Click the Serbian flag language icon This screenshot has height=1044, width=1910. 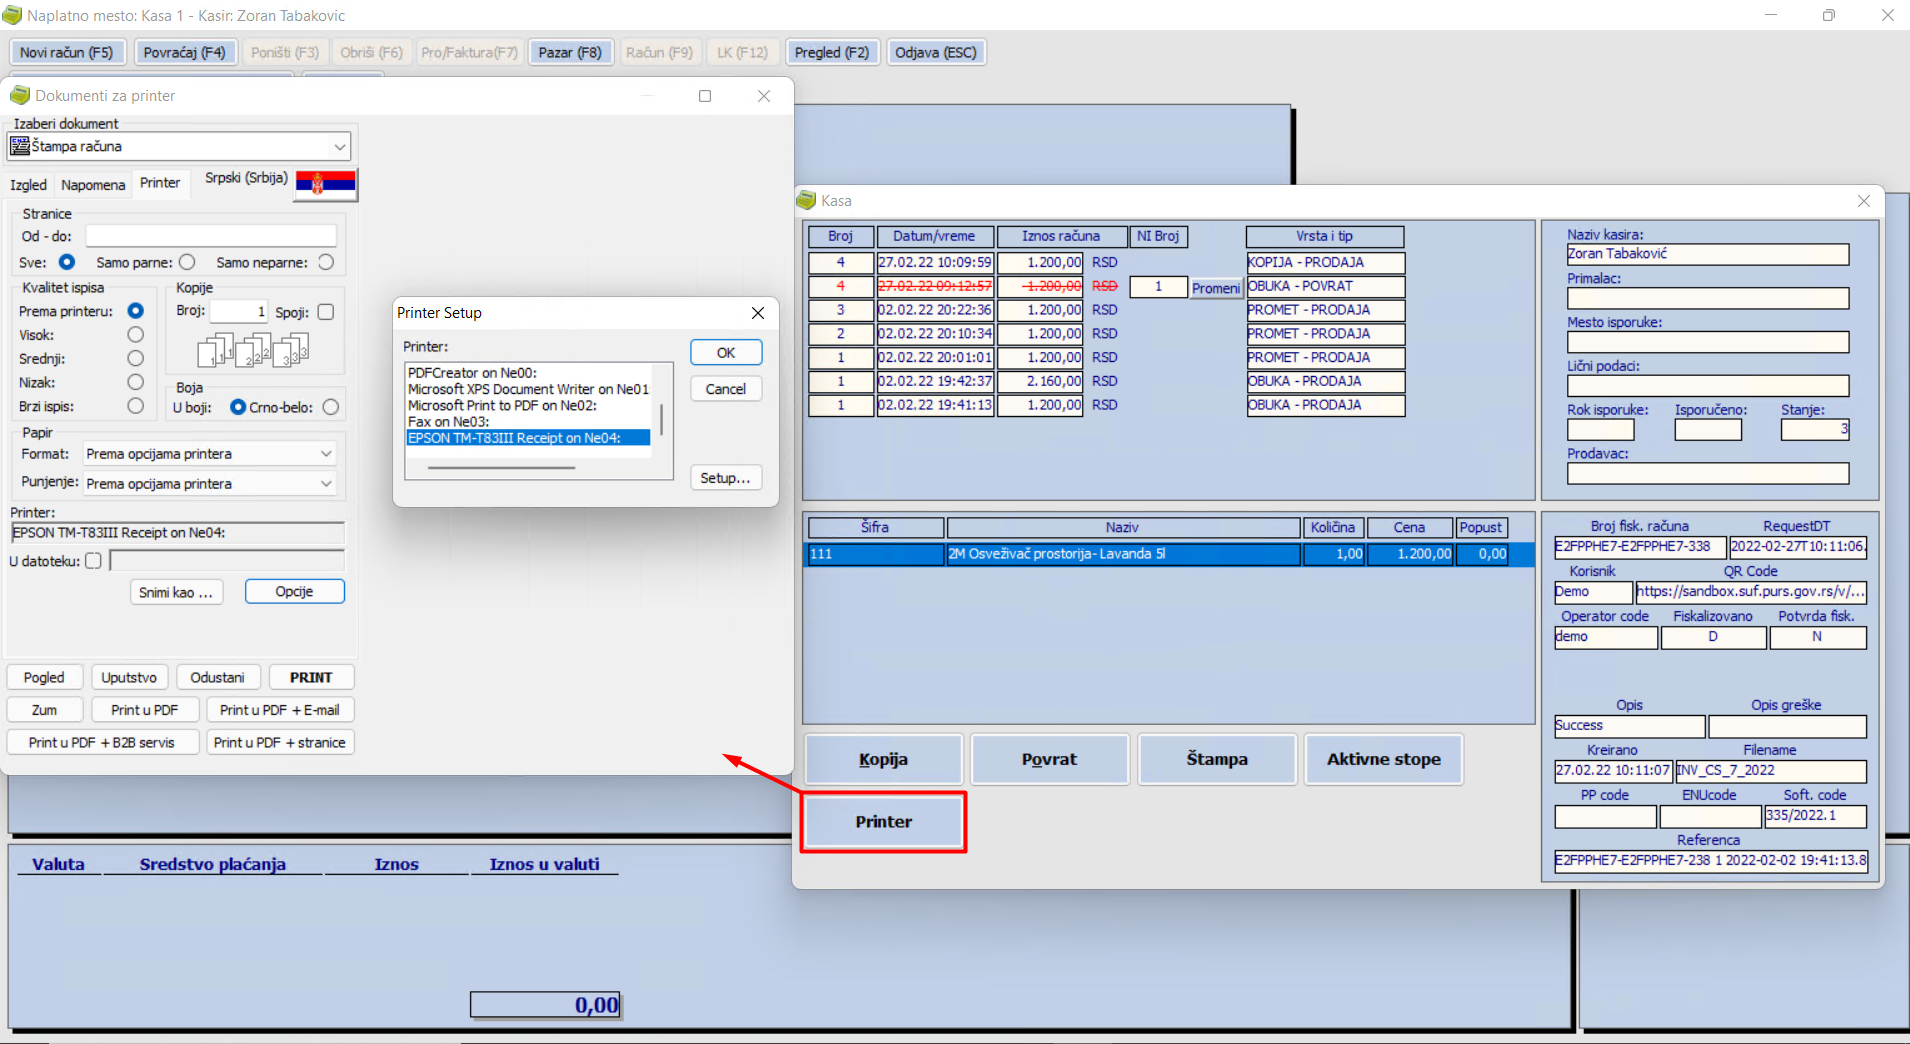pyautogui.click(x=325, y=183)
